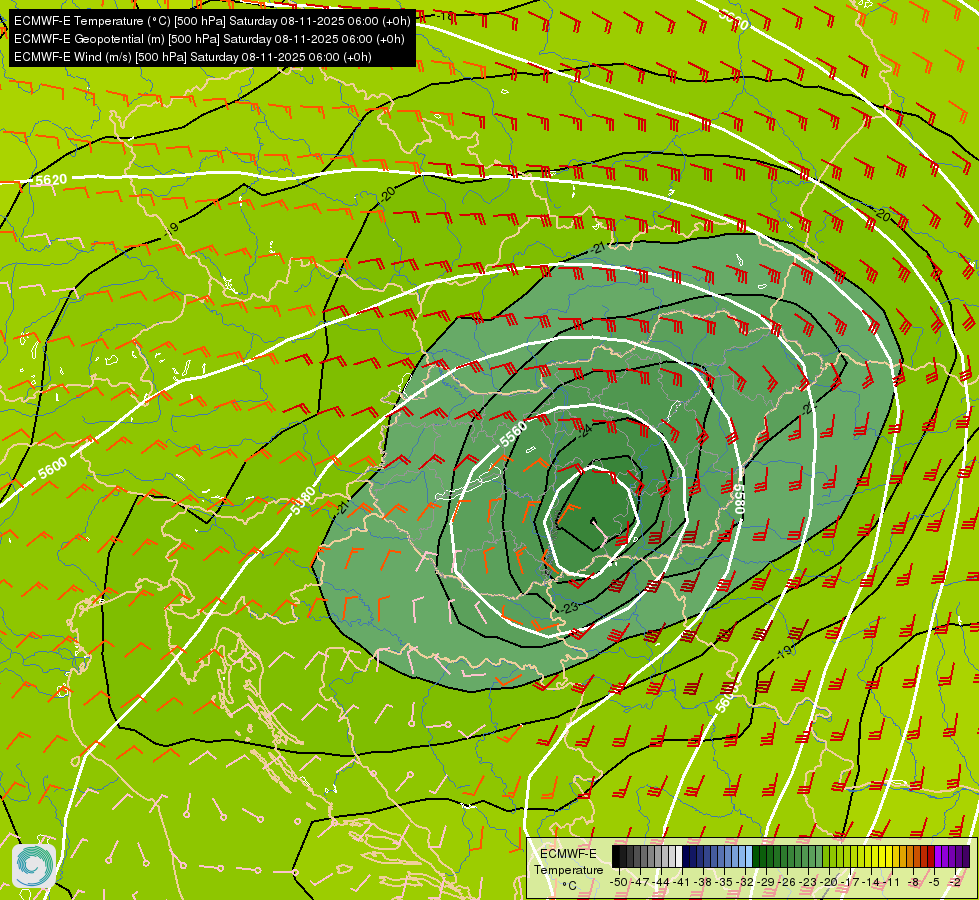Viewport: 979px width, 900px height.
Task: Click the '-26' legend tick value
Action: tap(787, 882)
